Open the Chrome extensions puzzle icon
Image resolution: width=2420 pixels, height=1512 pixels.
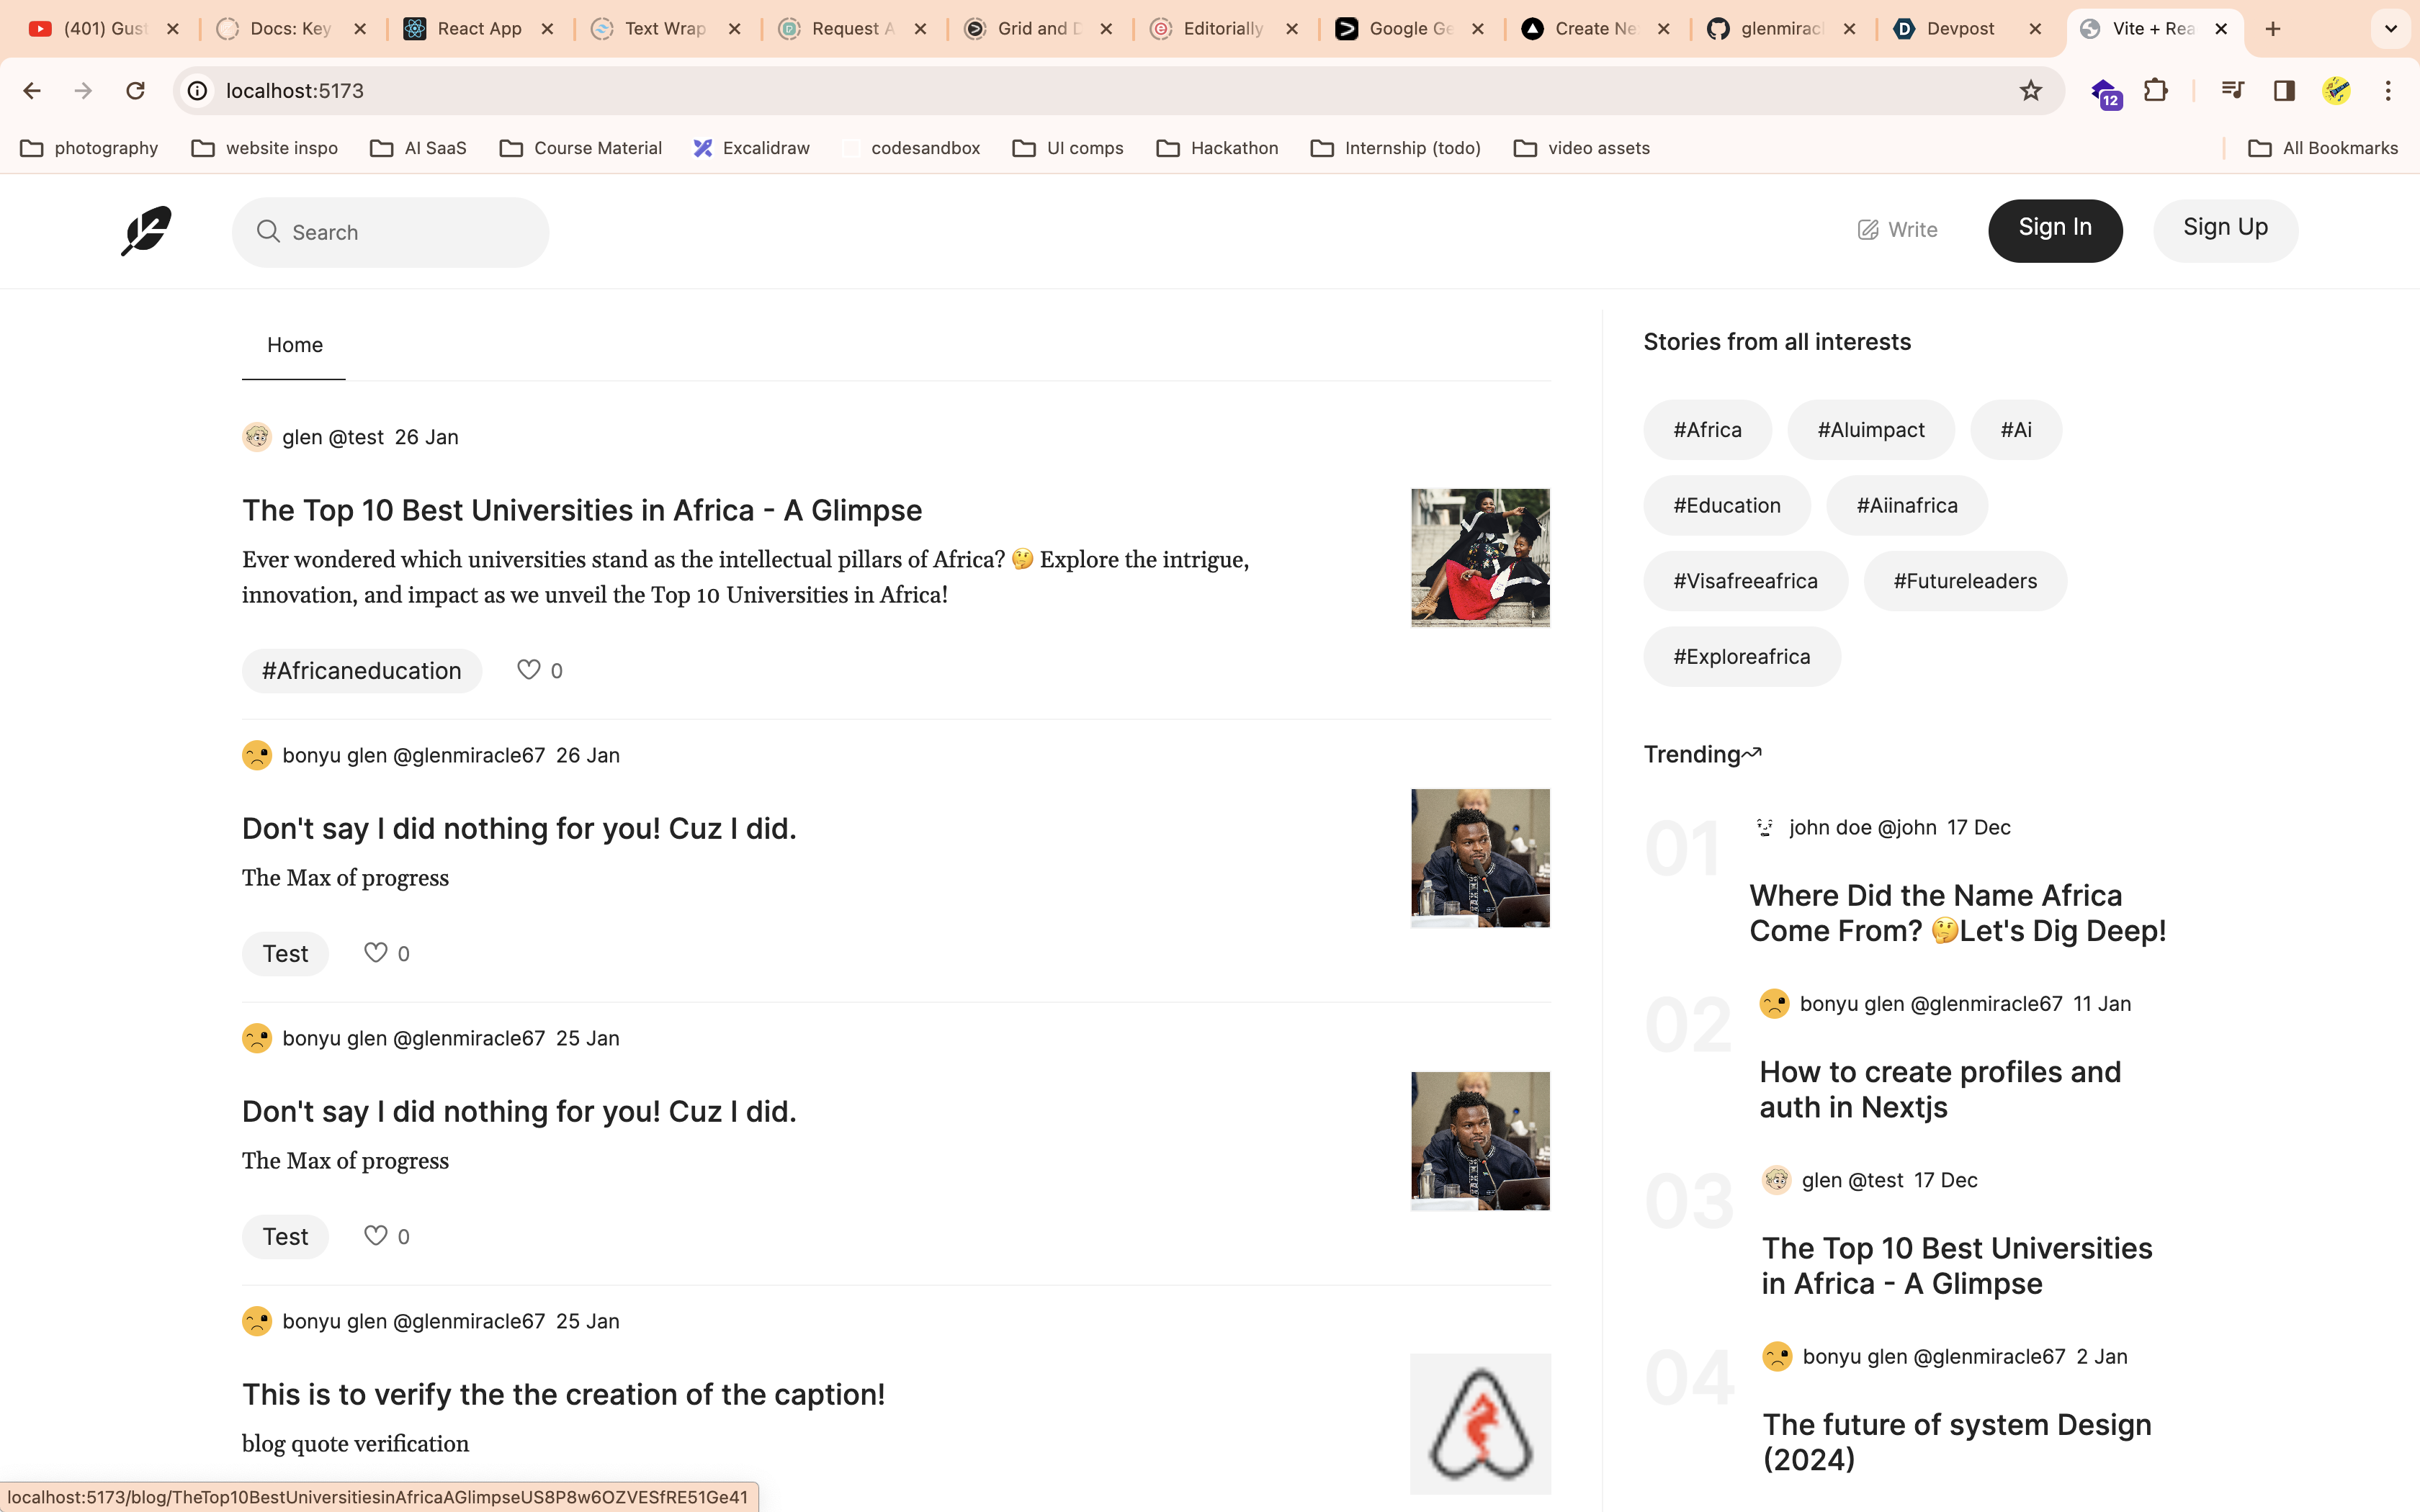[x=2157, y=90]
